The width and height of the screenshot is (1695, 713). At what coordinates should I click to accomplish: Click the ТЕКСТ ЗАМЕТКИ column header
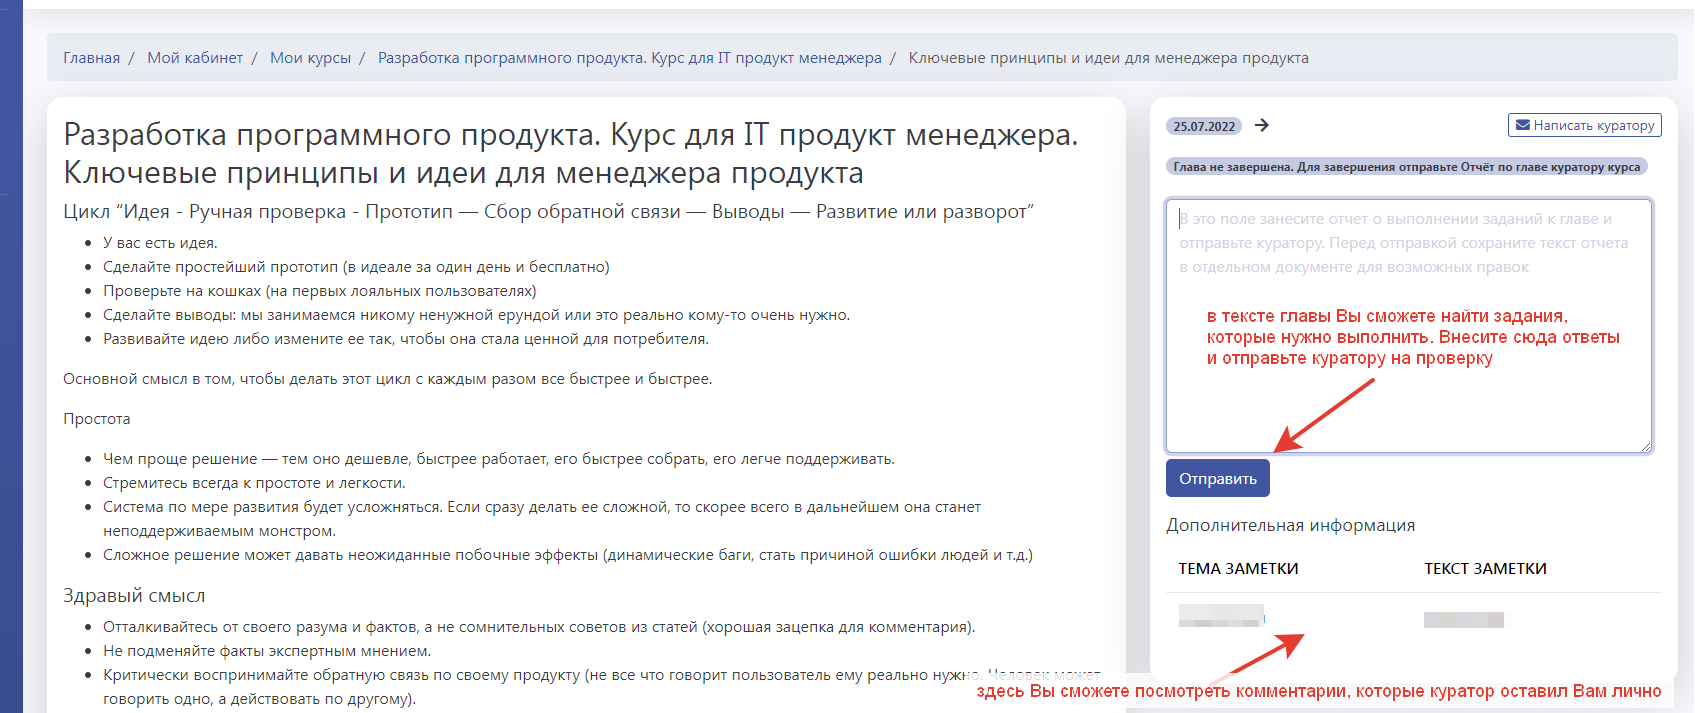click(x=1485, y=569)
